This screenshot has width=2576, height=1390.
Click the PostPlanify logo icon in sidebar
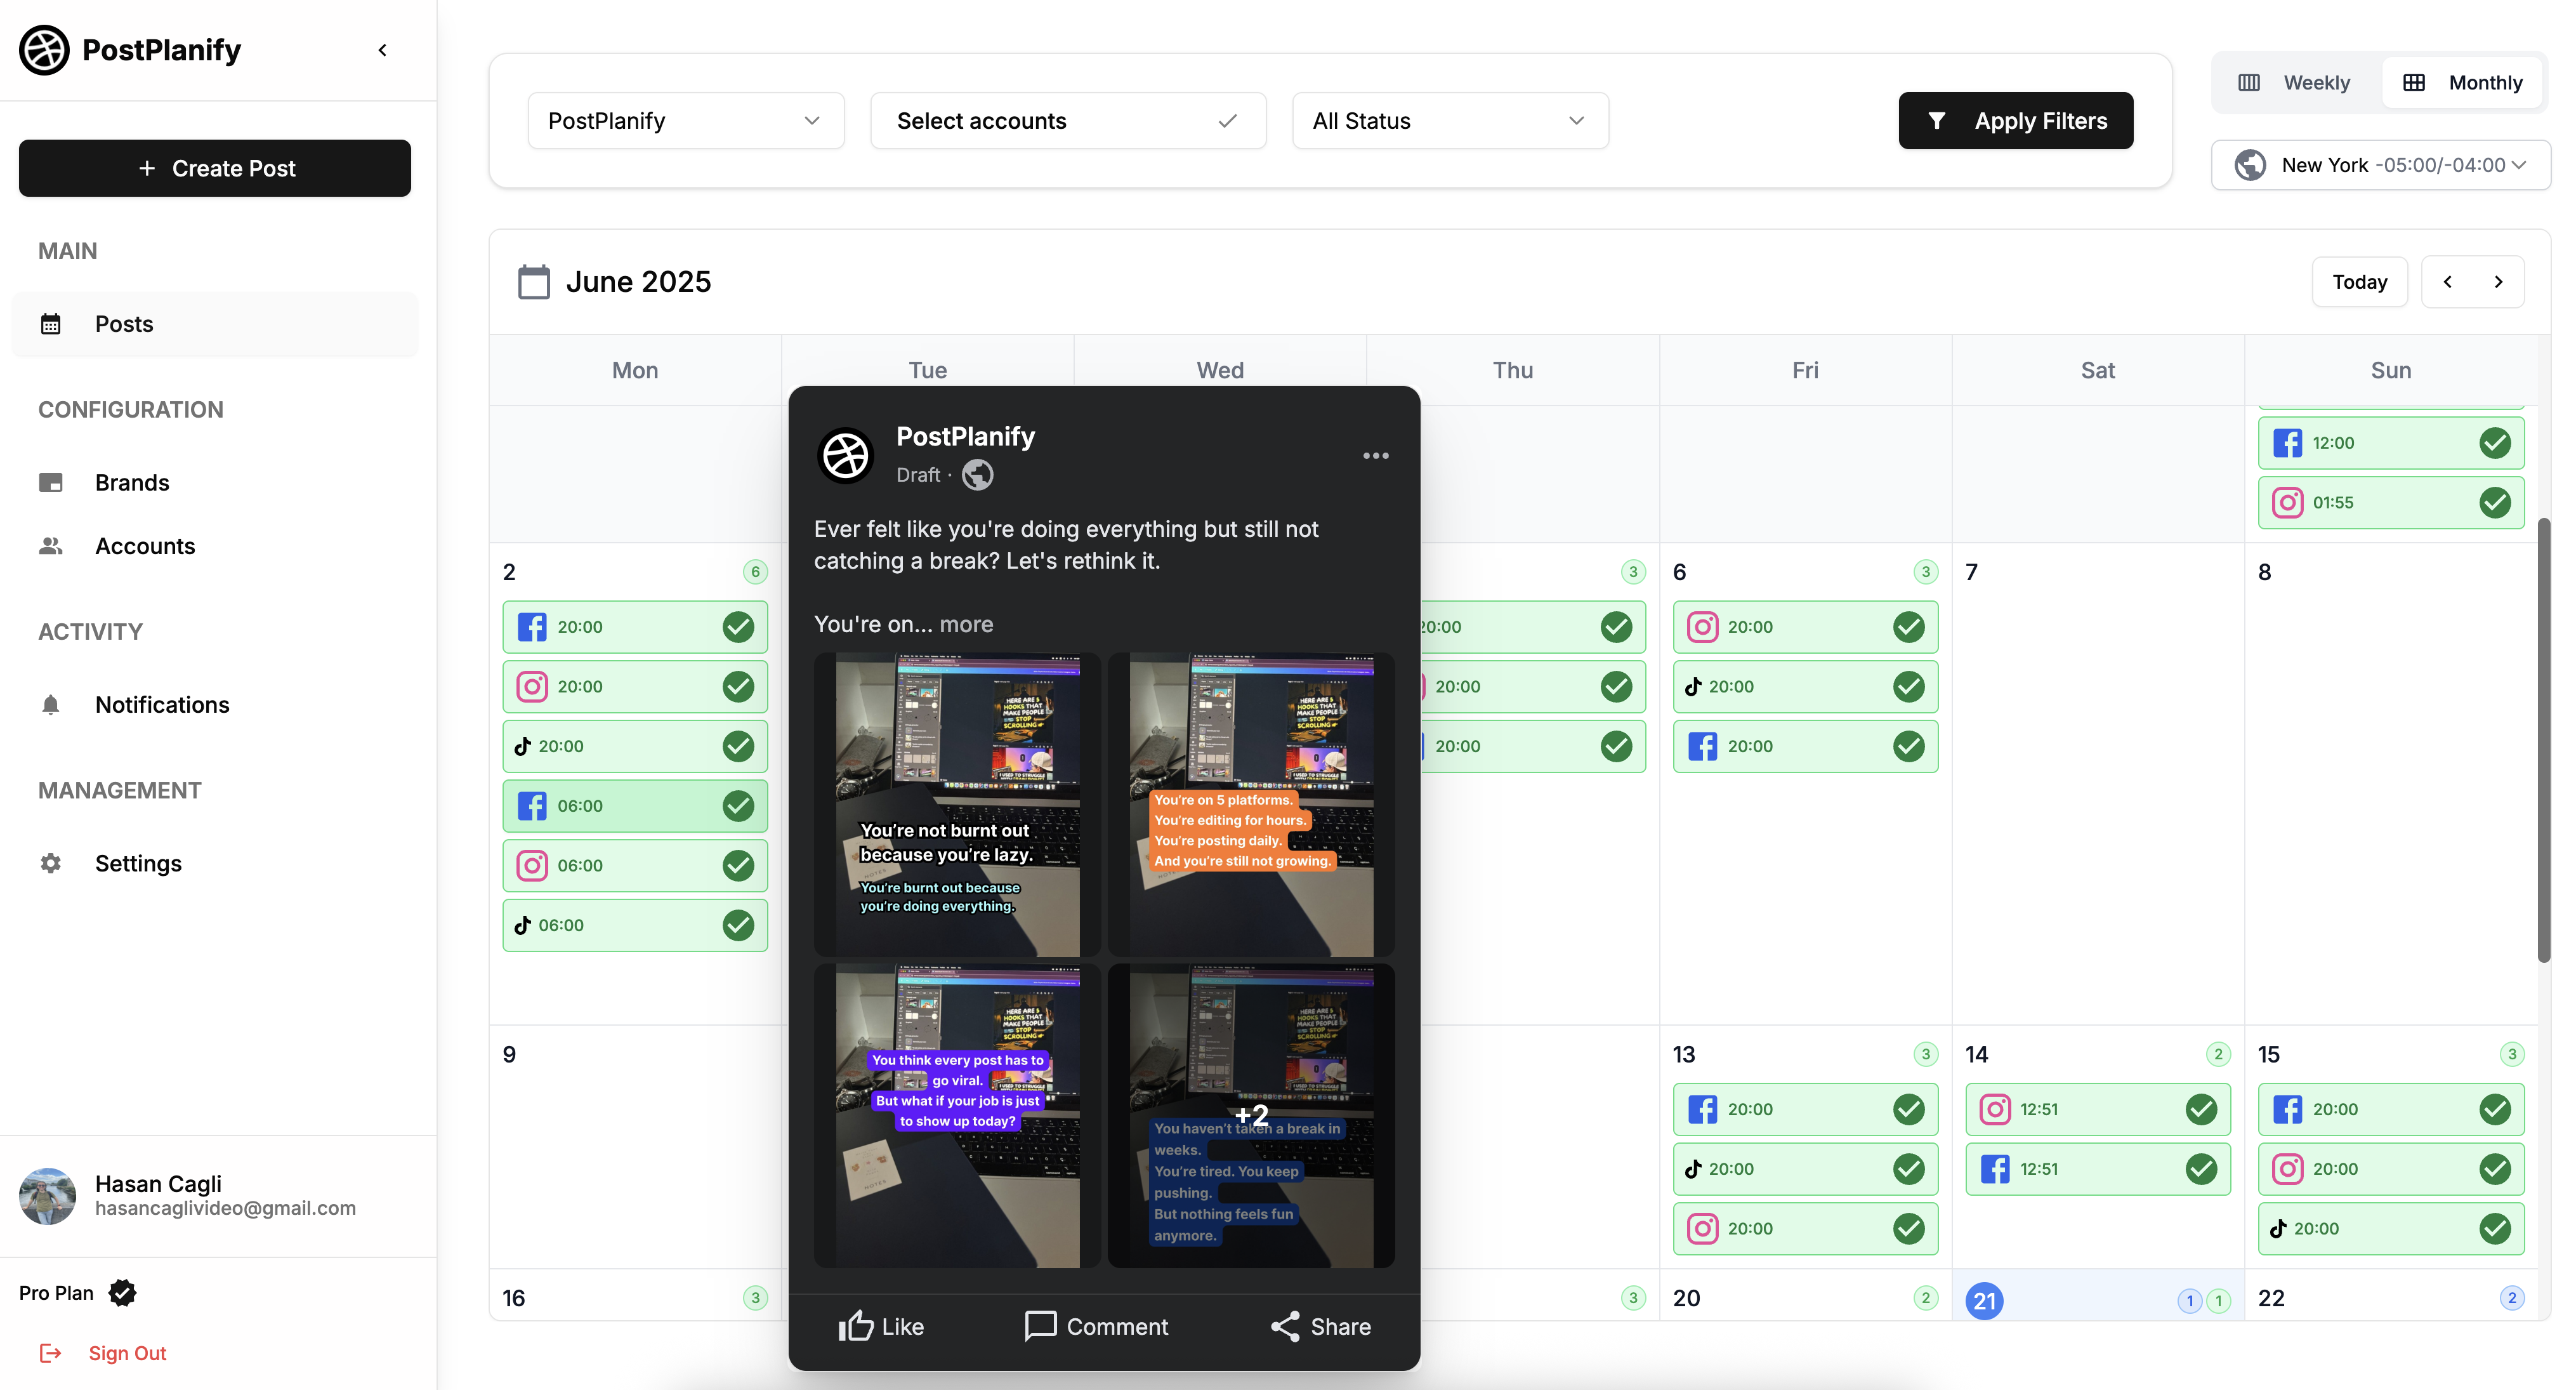click(45, 50)
